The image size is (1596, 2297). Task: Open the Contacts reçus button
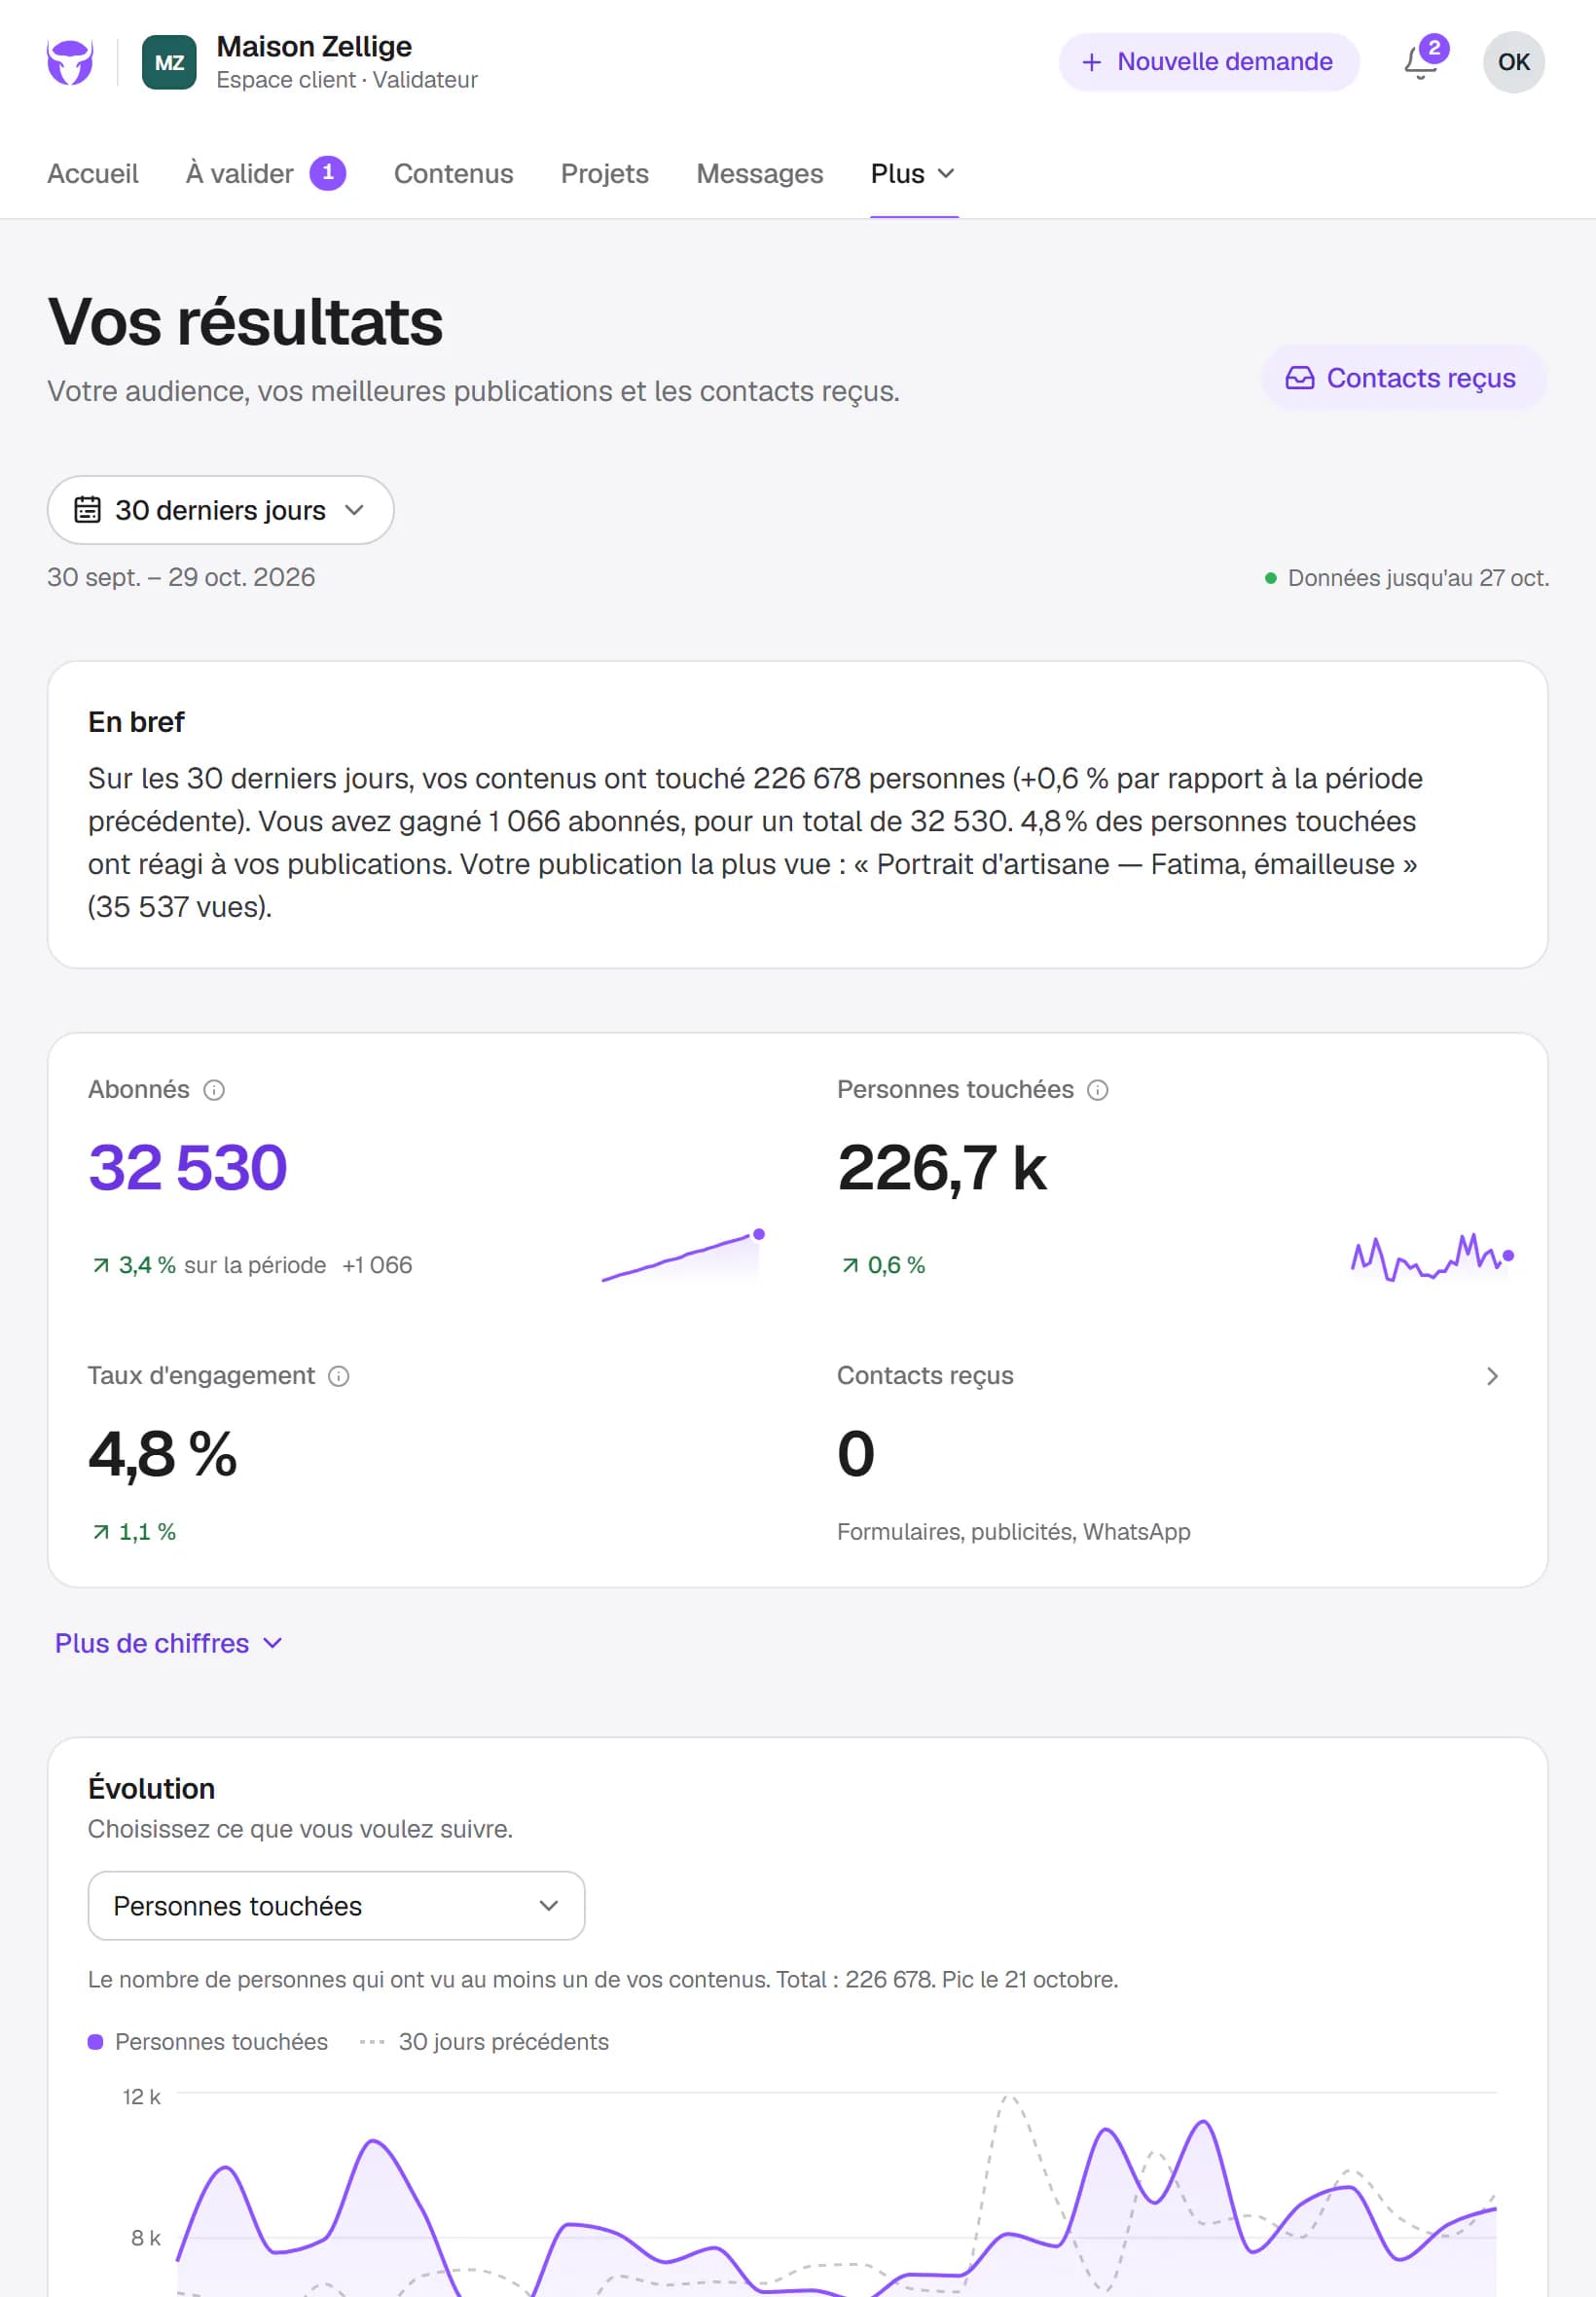pos(1403,378)
